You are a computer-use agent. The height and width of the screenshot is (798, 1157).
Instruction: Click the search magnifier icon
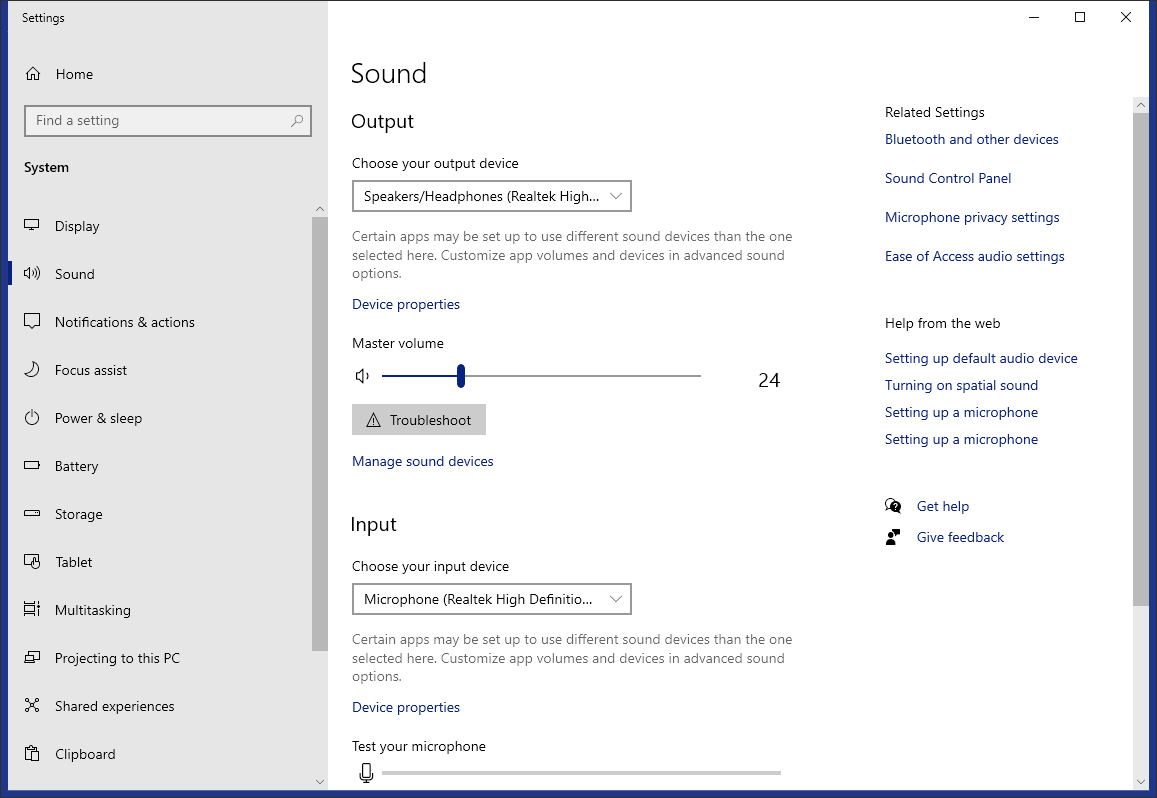[x=297, y=120]
